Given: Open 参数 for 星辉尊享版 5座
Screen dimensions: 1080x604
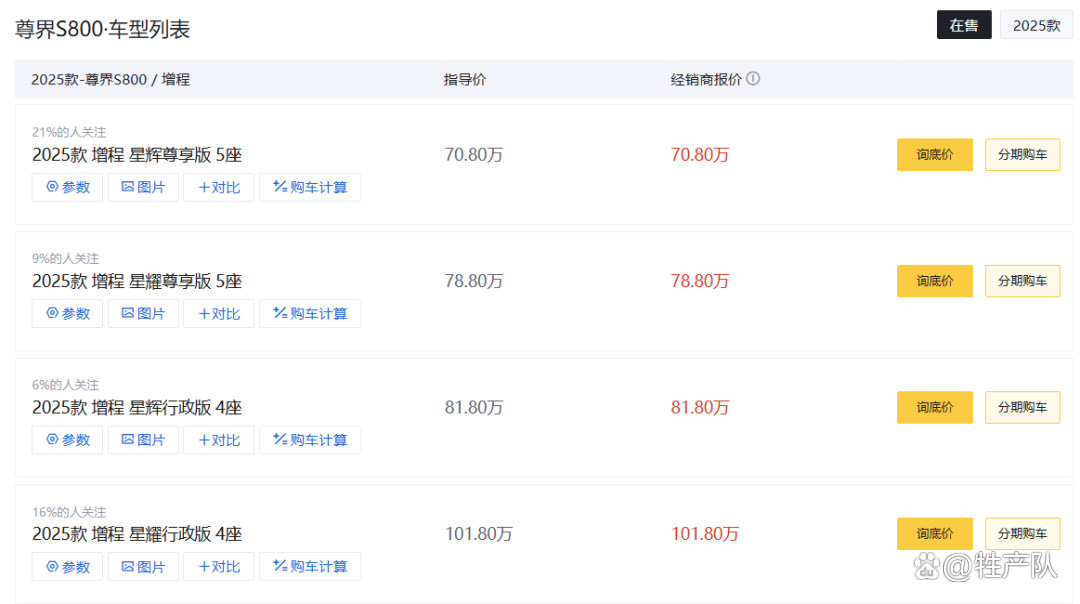Looking at the screenshot, I should [67, 187].
